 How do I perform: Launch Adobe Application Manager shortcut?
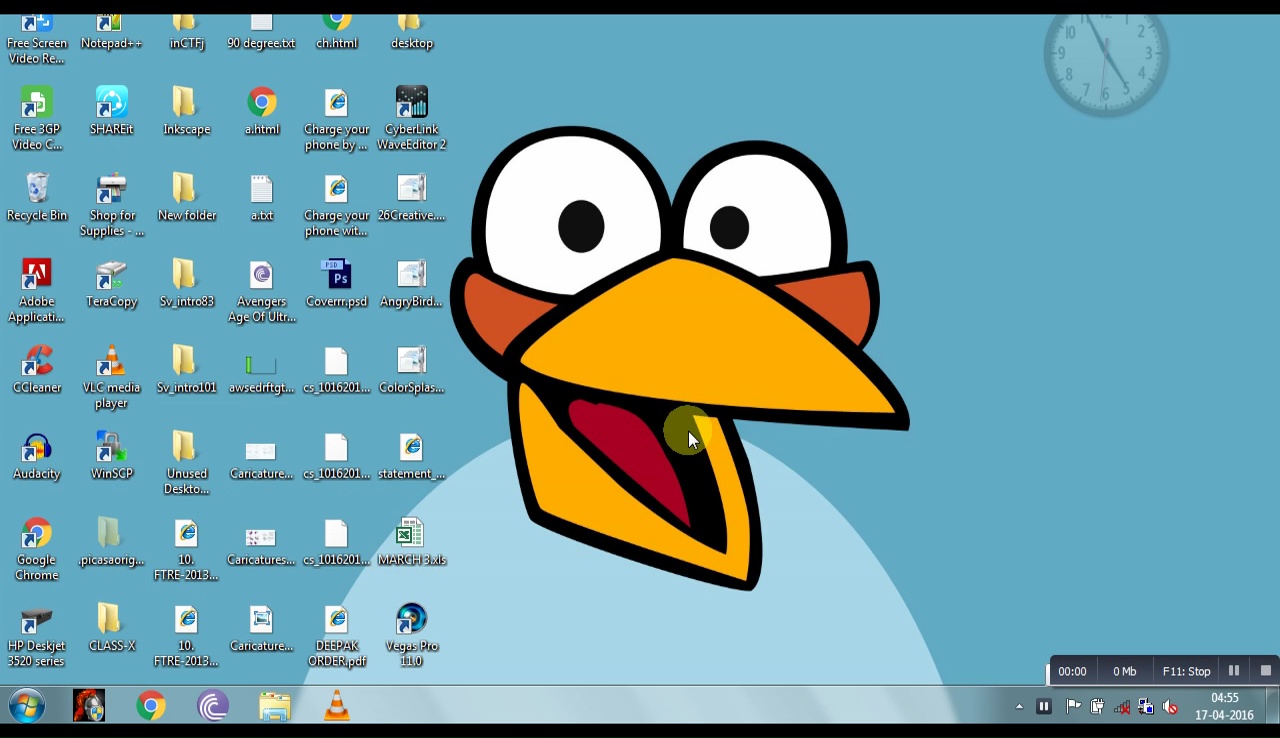37,291
